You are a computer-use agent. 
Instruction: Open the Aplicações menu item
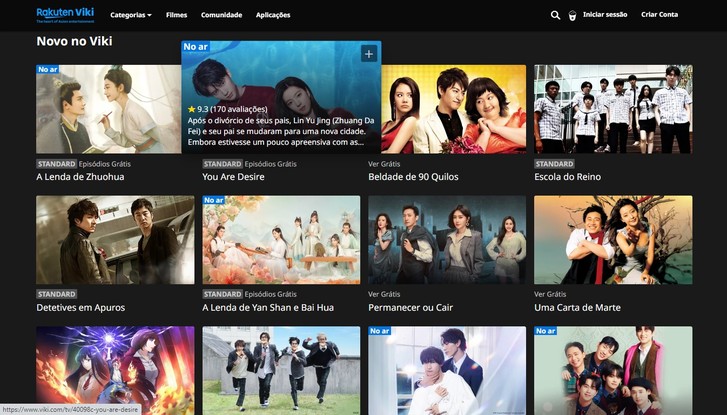273,15
